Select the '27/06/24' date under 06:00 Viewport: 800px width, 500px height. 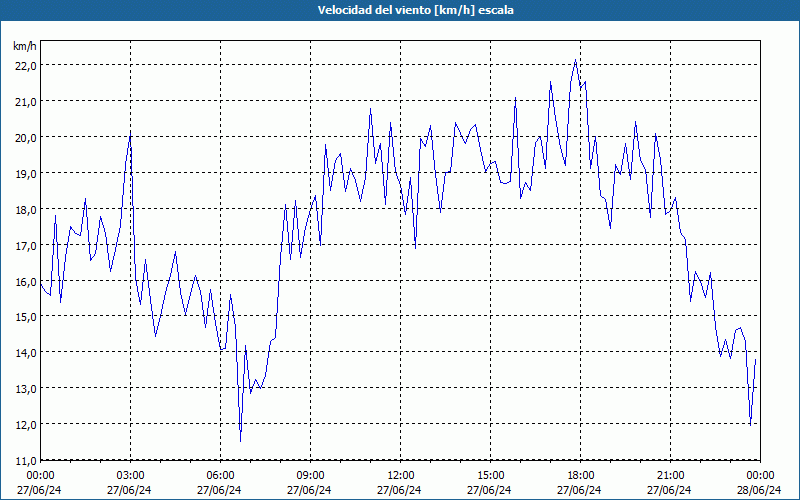219,490
